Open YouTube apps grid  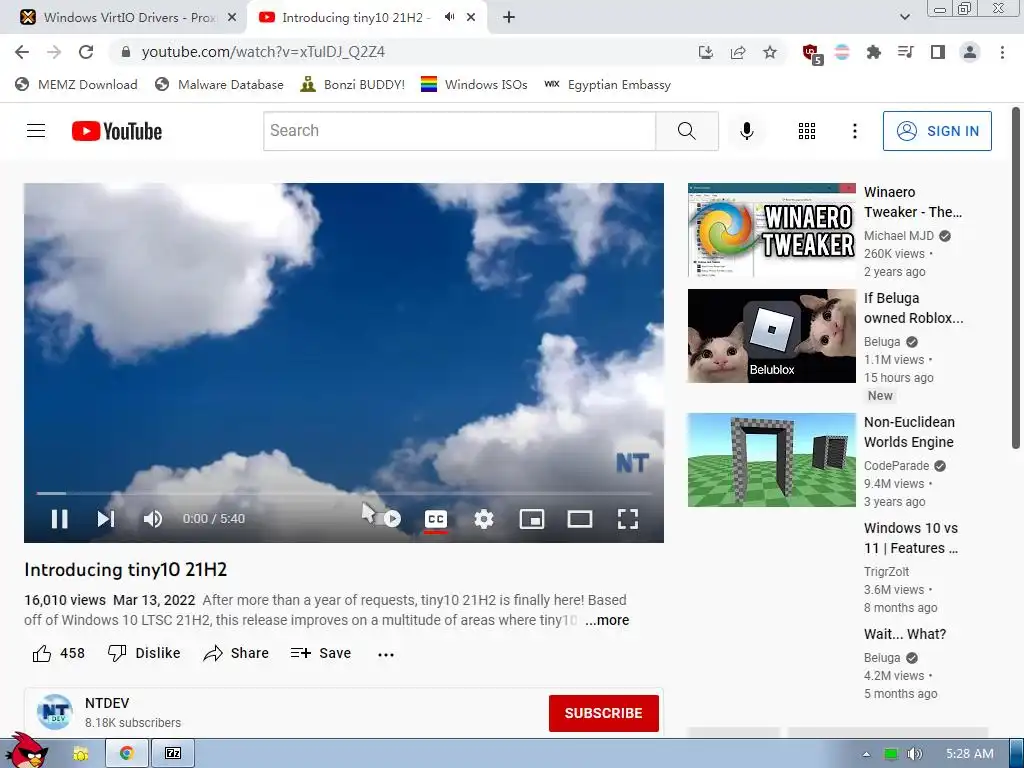[807, 131]
